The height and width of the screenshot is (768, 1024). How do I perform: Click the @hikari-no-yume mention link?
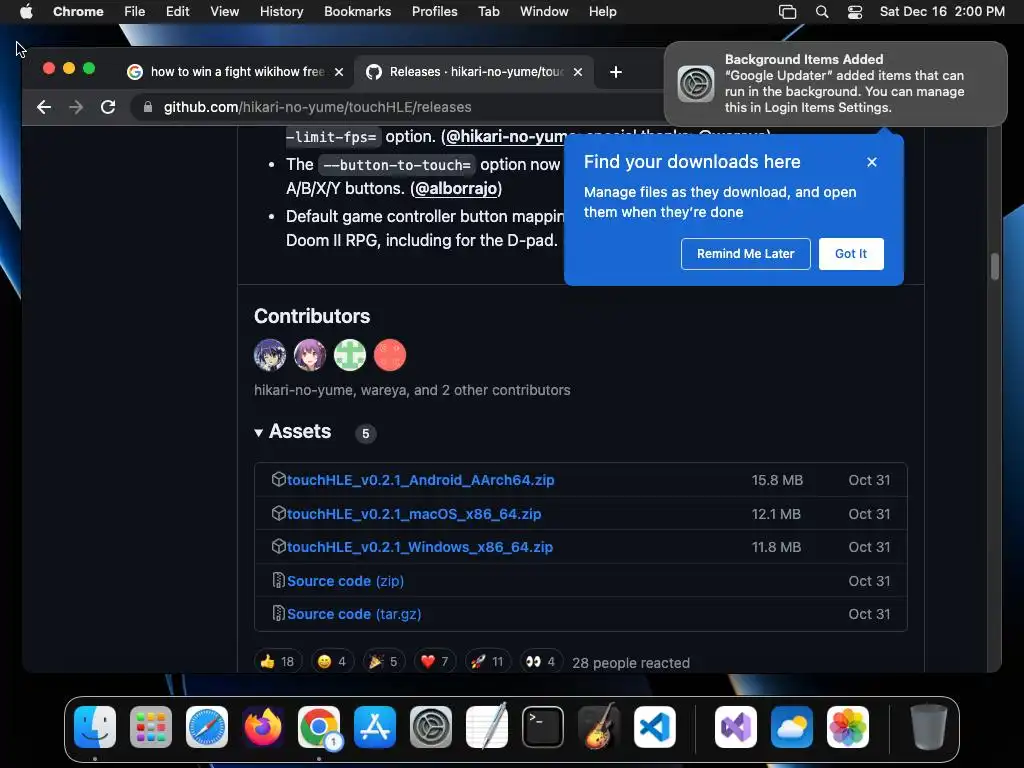[x=506, y=136]
